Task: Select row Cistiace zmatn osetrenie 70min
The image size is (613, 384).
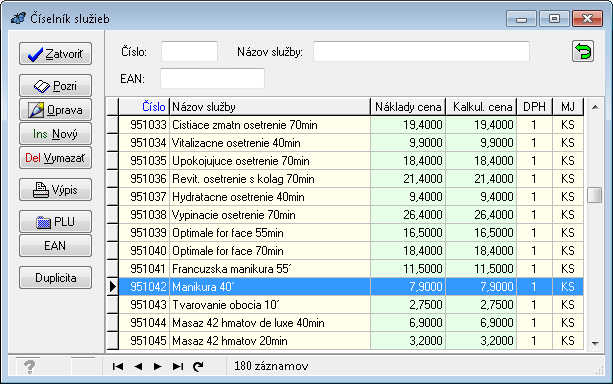Action: pos(351,125)
